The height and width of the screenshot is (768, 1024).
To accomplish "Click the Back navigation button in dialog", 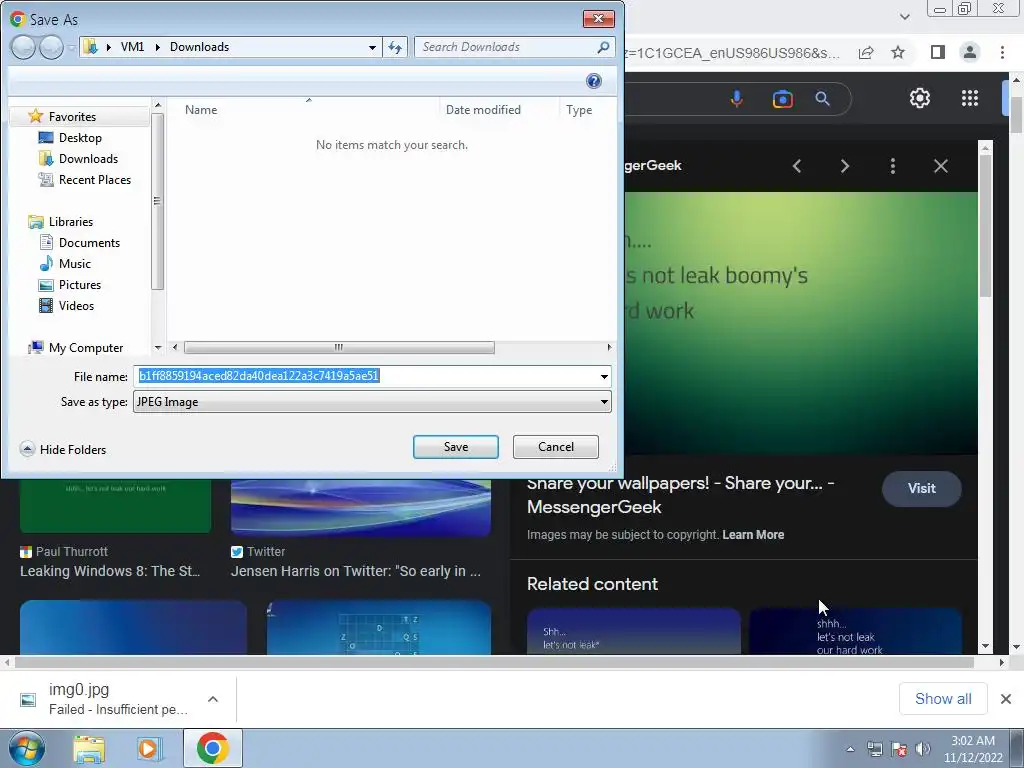I will 23,47.
